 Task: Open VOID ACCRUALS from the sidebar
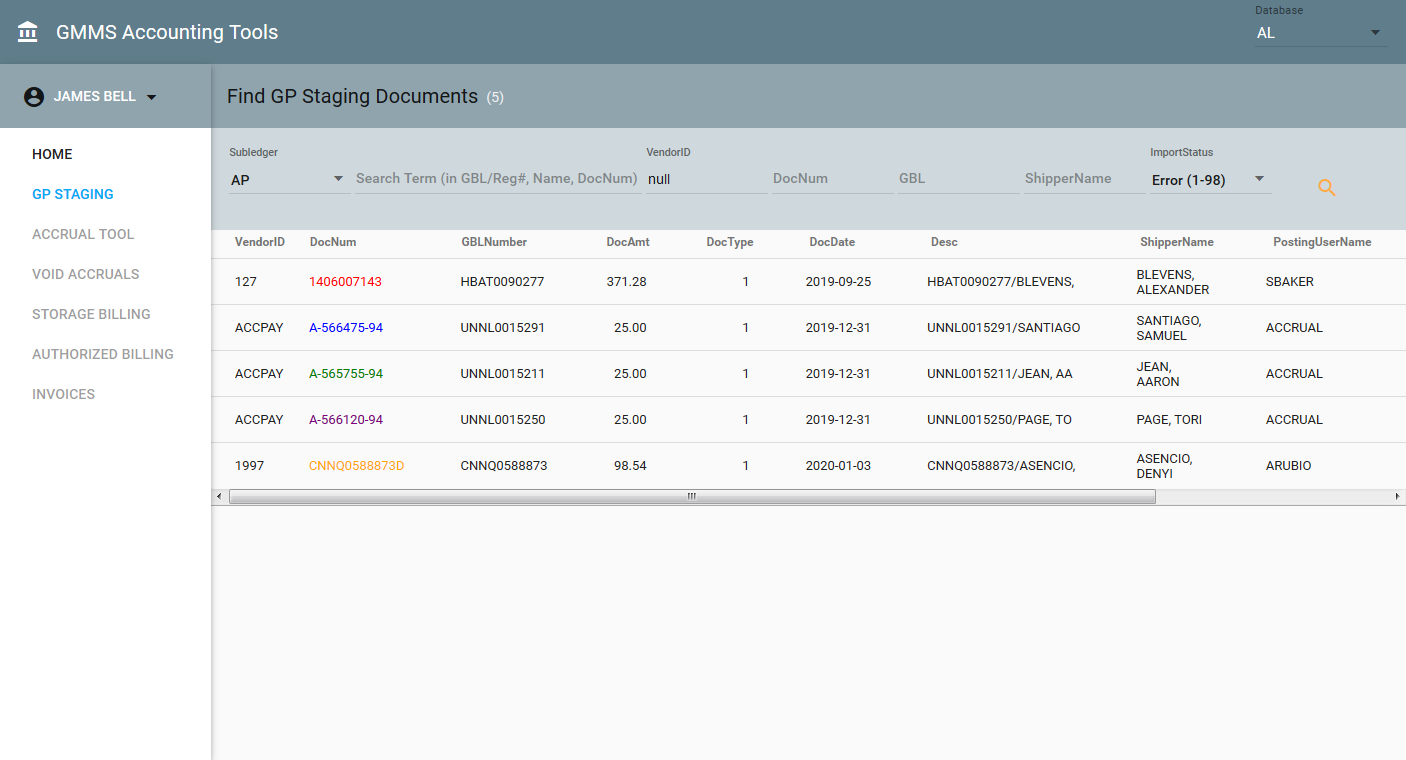(86, 274)
